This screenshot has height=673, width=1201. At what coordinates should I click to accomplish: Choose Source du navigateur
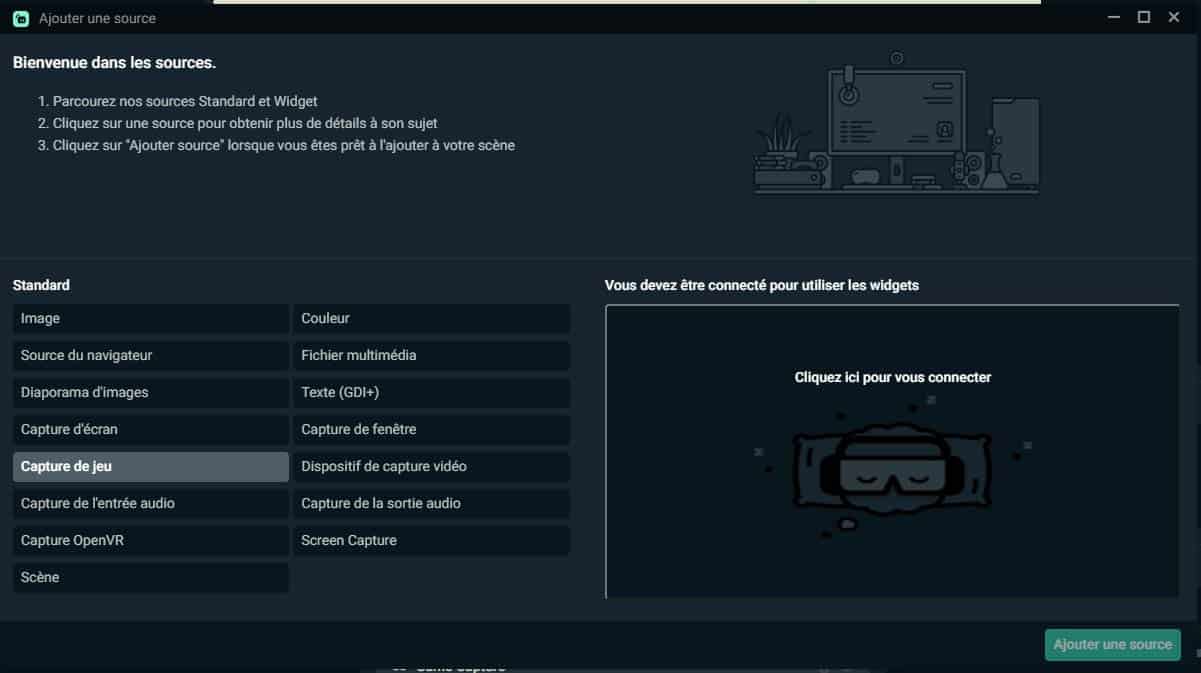pyautogui.click(x=150, y=355)
